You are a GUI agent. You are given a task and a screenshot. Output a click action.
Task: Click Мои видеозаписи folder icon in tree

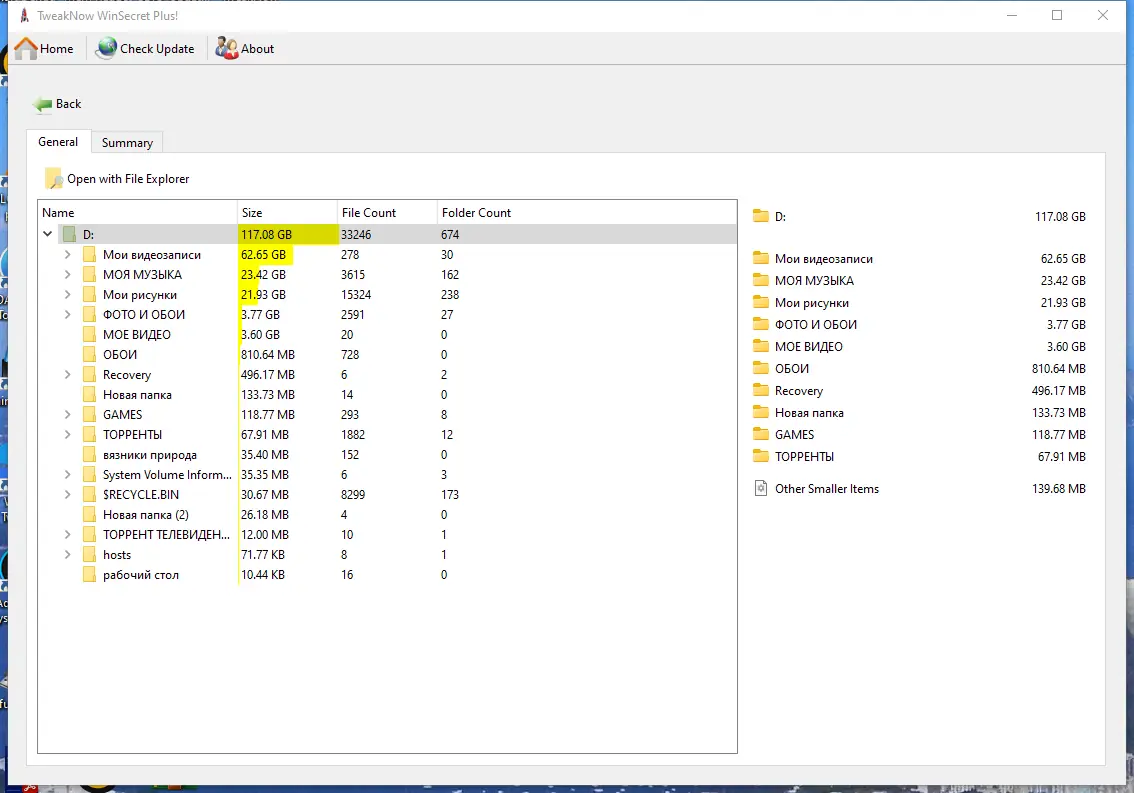click(x=89, y=255)
